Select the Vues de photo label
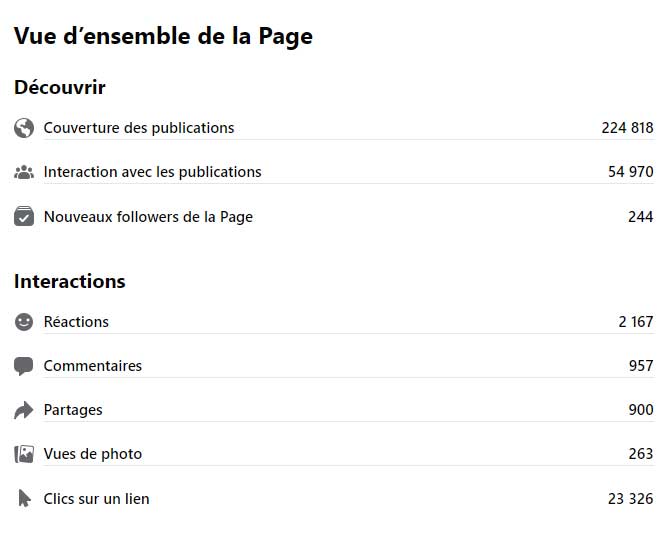 92,454
